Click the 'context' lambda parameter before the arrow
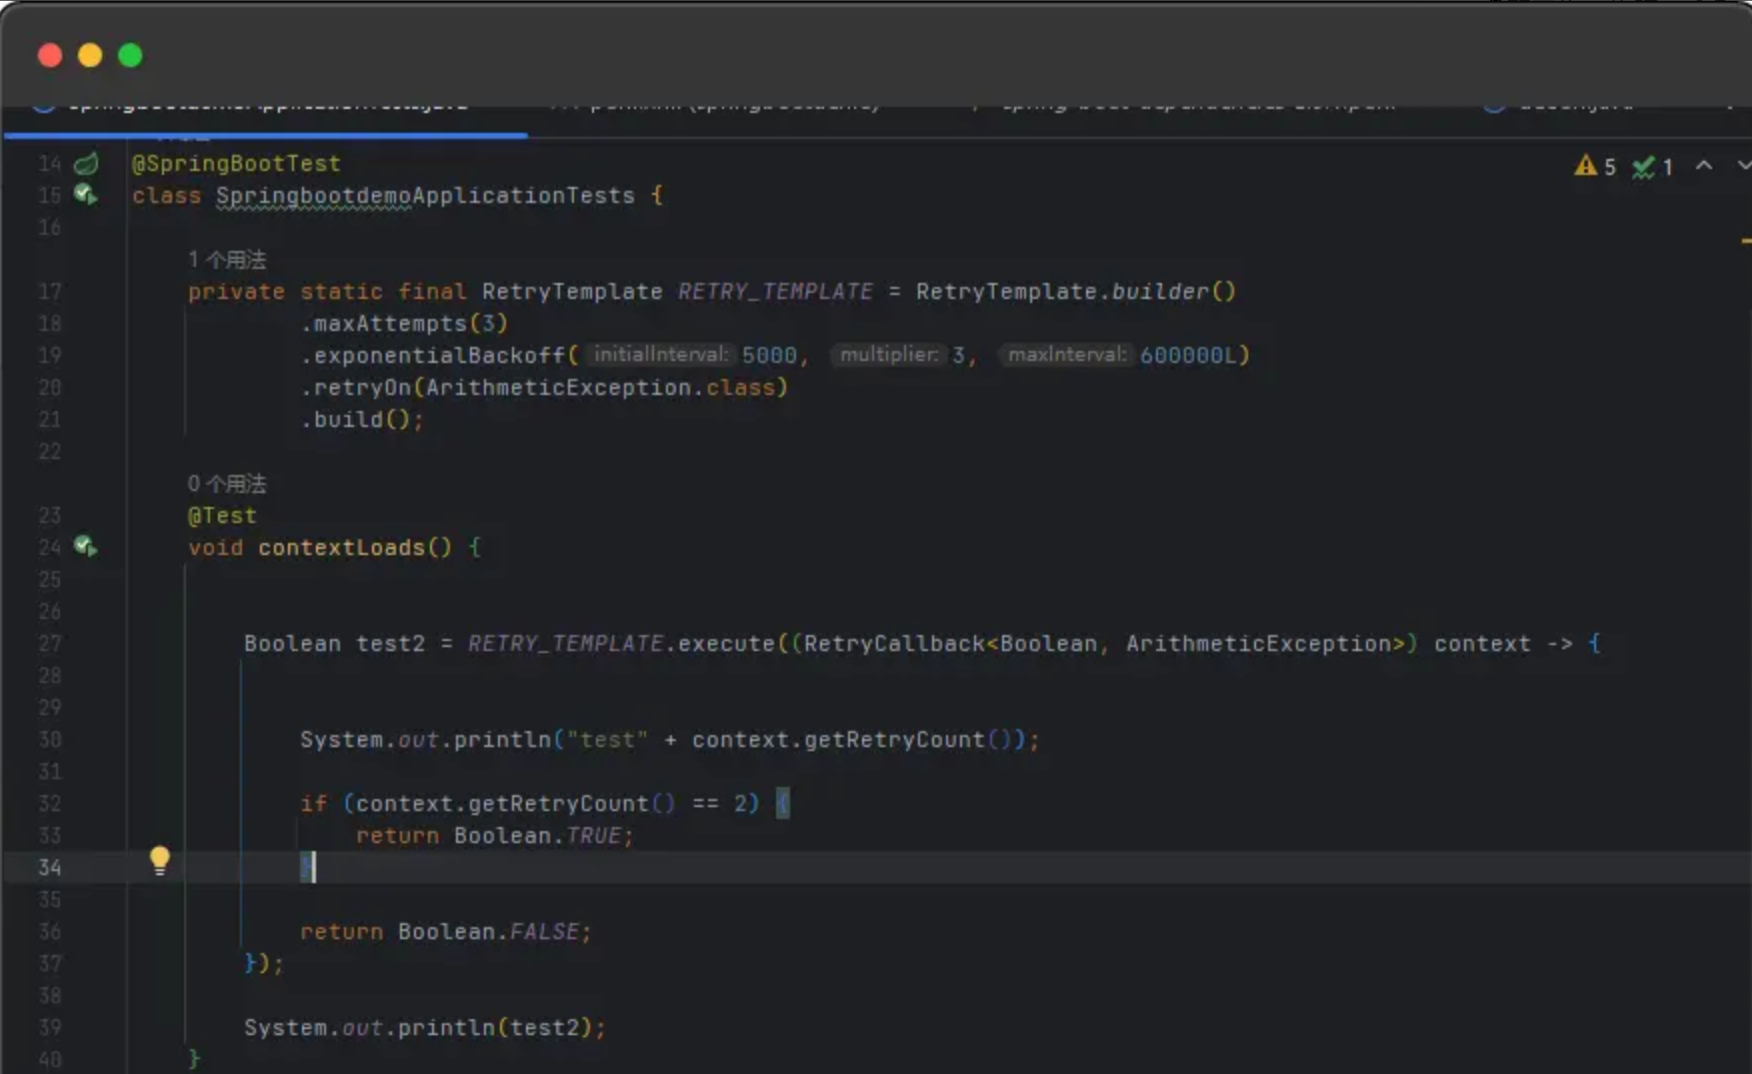The width and height of the screenshot is (1752, 1074). (x=1482, y=644)
